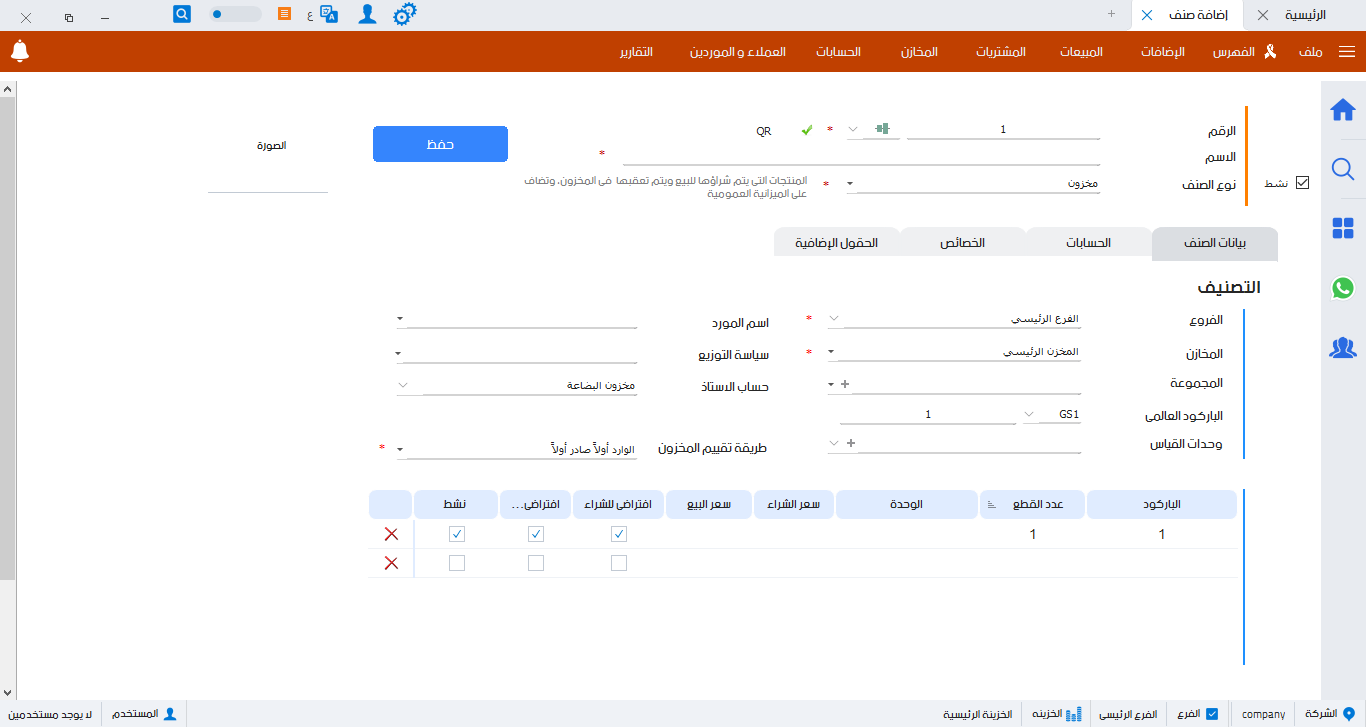
Task: Expand the طريقة تقييم المخزون dropdown
Action: pos(400,449)
